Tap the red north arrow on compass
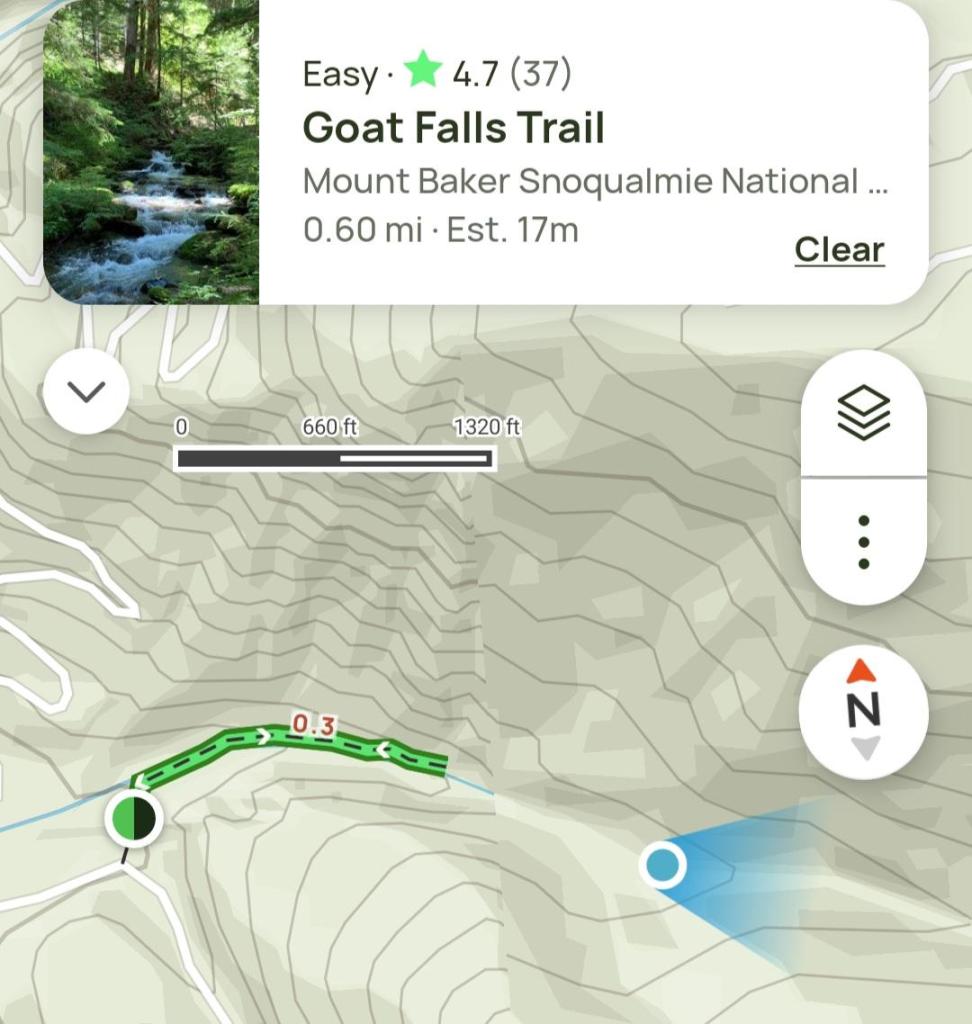This screenshot has width=972, height=1024. (862, 671)
